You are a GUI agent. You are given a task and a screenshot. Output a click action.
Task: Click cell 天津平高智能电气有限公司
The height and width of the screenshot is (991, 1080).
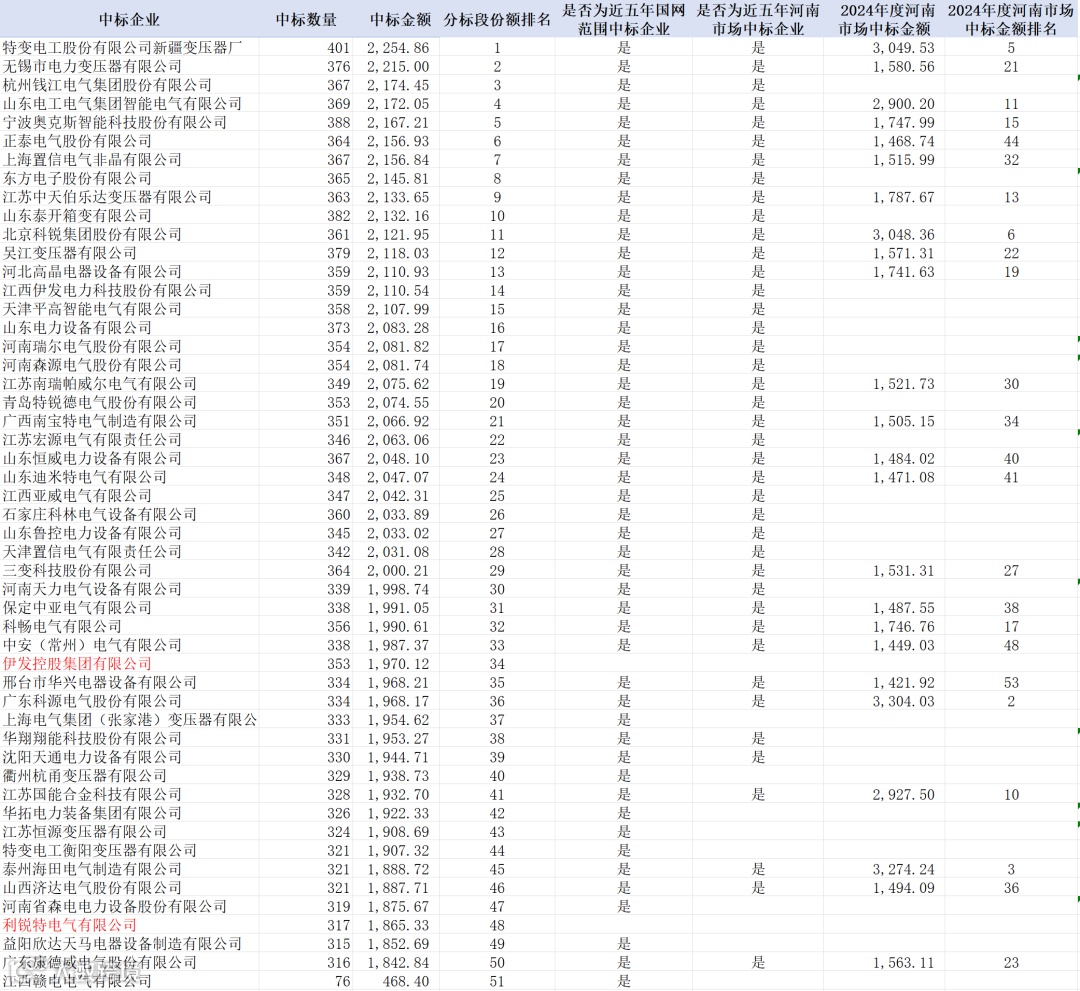point(92,309)
